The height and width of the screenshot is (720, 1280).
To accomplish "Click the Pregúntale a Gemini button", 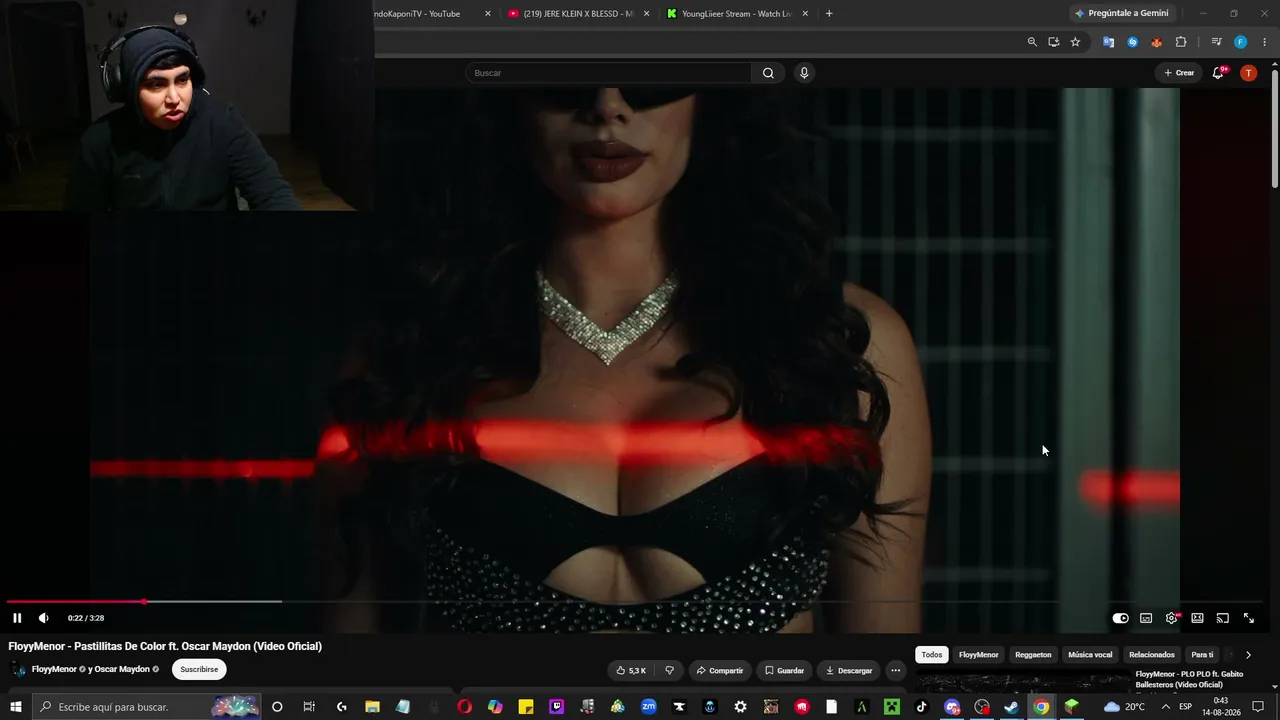I will 1121,13.
